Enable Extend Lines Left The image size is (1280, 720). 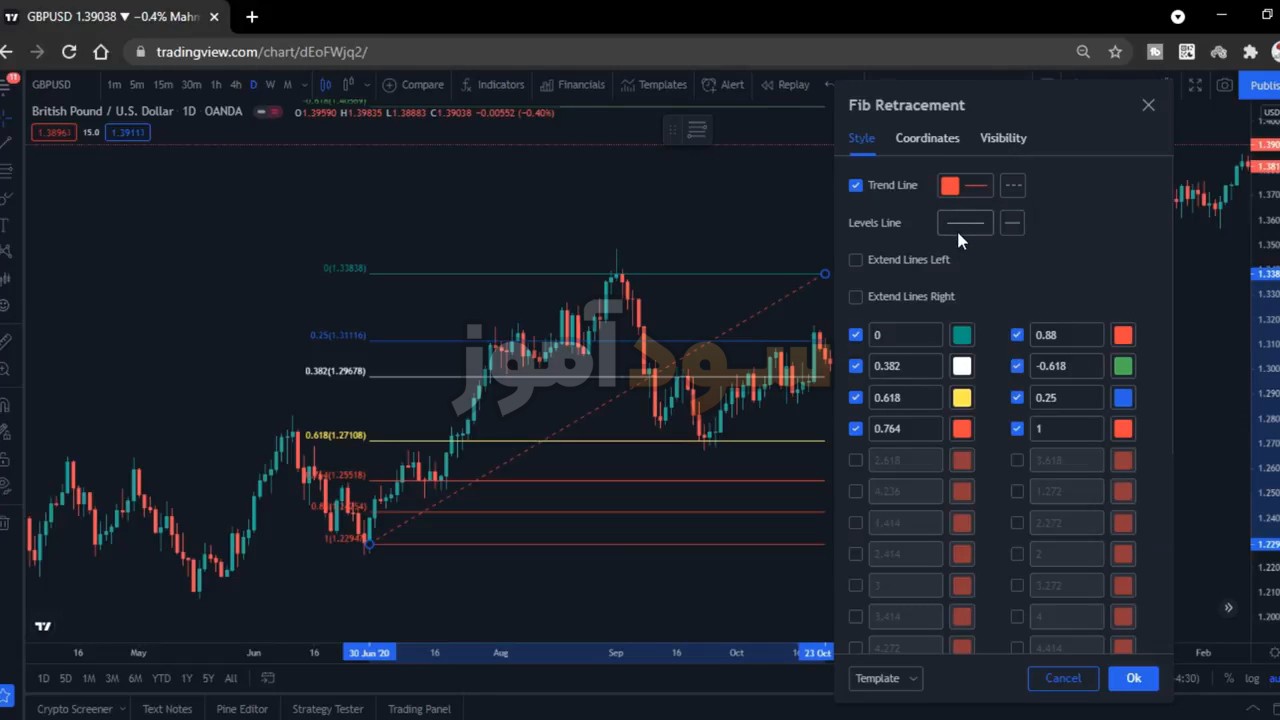pyautogui.click(x=855, y=260)
